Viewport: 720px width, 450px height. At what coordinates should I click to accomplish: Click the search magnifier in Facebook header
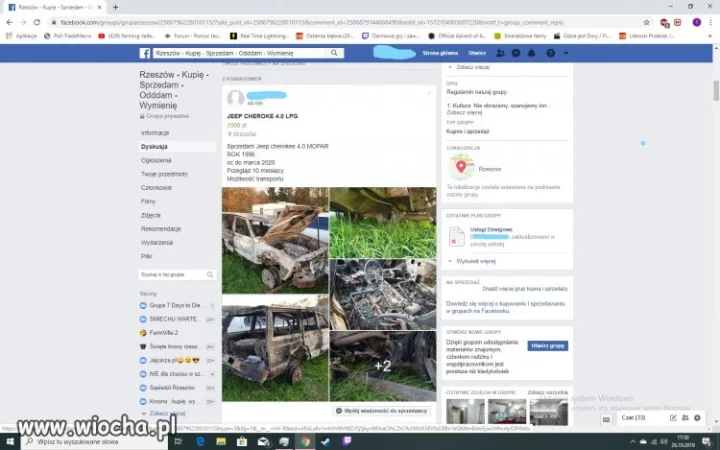point(334,53)
